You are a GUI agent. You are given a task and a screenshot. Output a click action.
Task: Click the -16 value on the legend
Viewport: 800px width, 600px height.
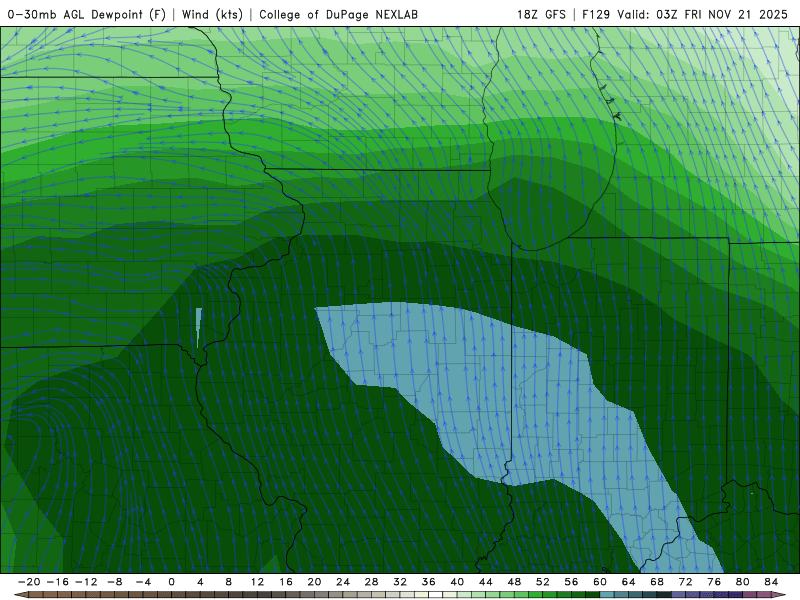57,582
